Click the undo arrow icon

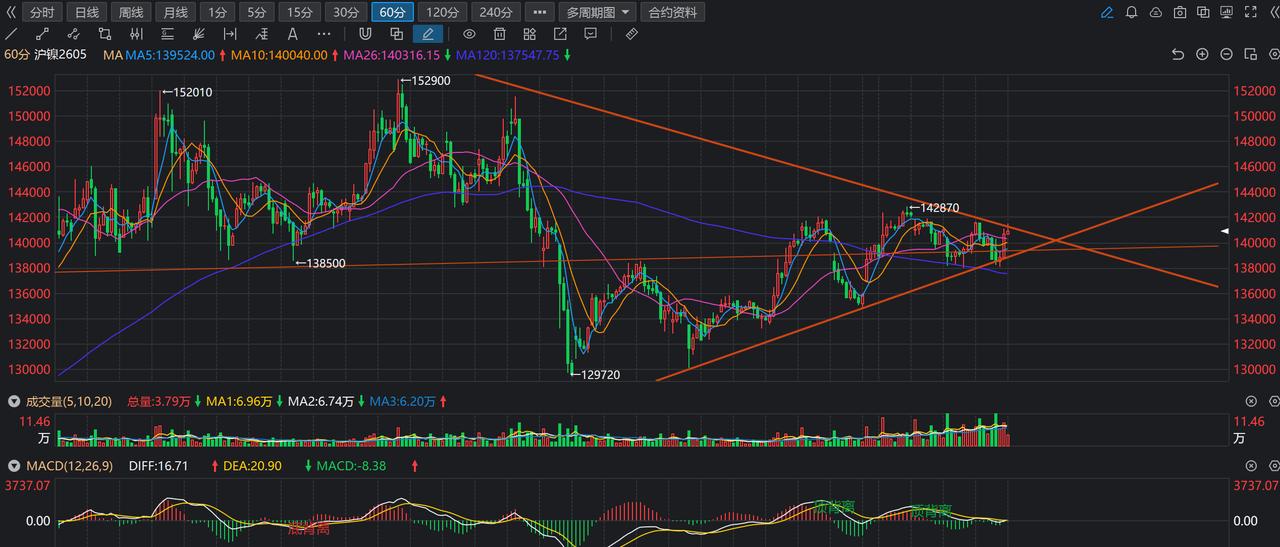click(x=1178, y=55)
